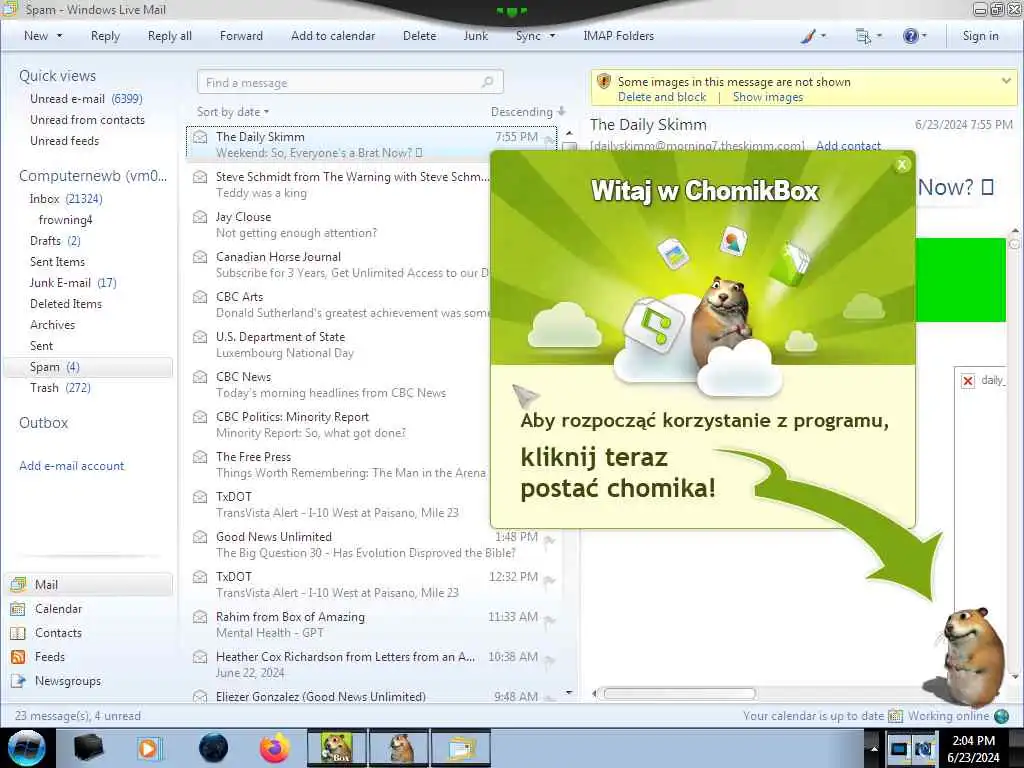The width and height of the screenshot is (1024, 768).
Task: Click envelope icon of CBC Arts message
Action: pyautogui.click(x=200, y=296)
